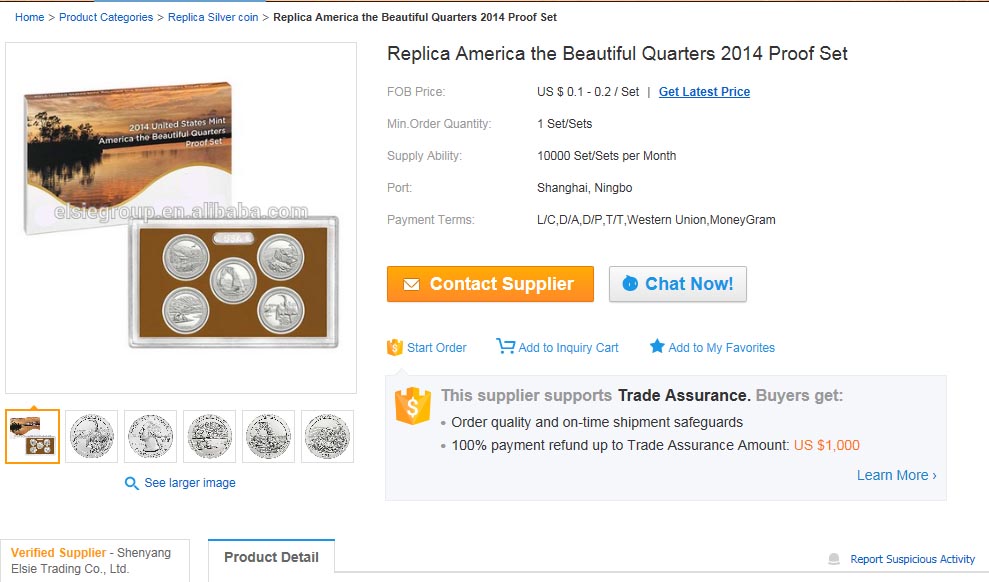The height and width of the screenshot is (582, 989).
Task: Open Learn More about Trade Assurance
Action: pyautogui.click(x=896, y=475)
